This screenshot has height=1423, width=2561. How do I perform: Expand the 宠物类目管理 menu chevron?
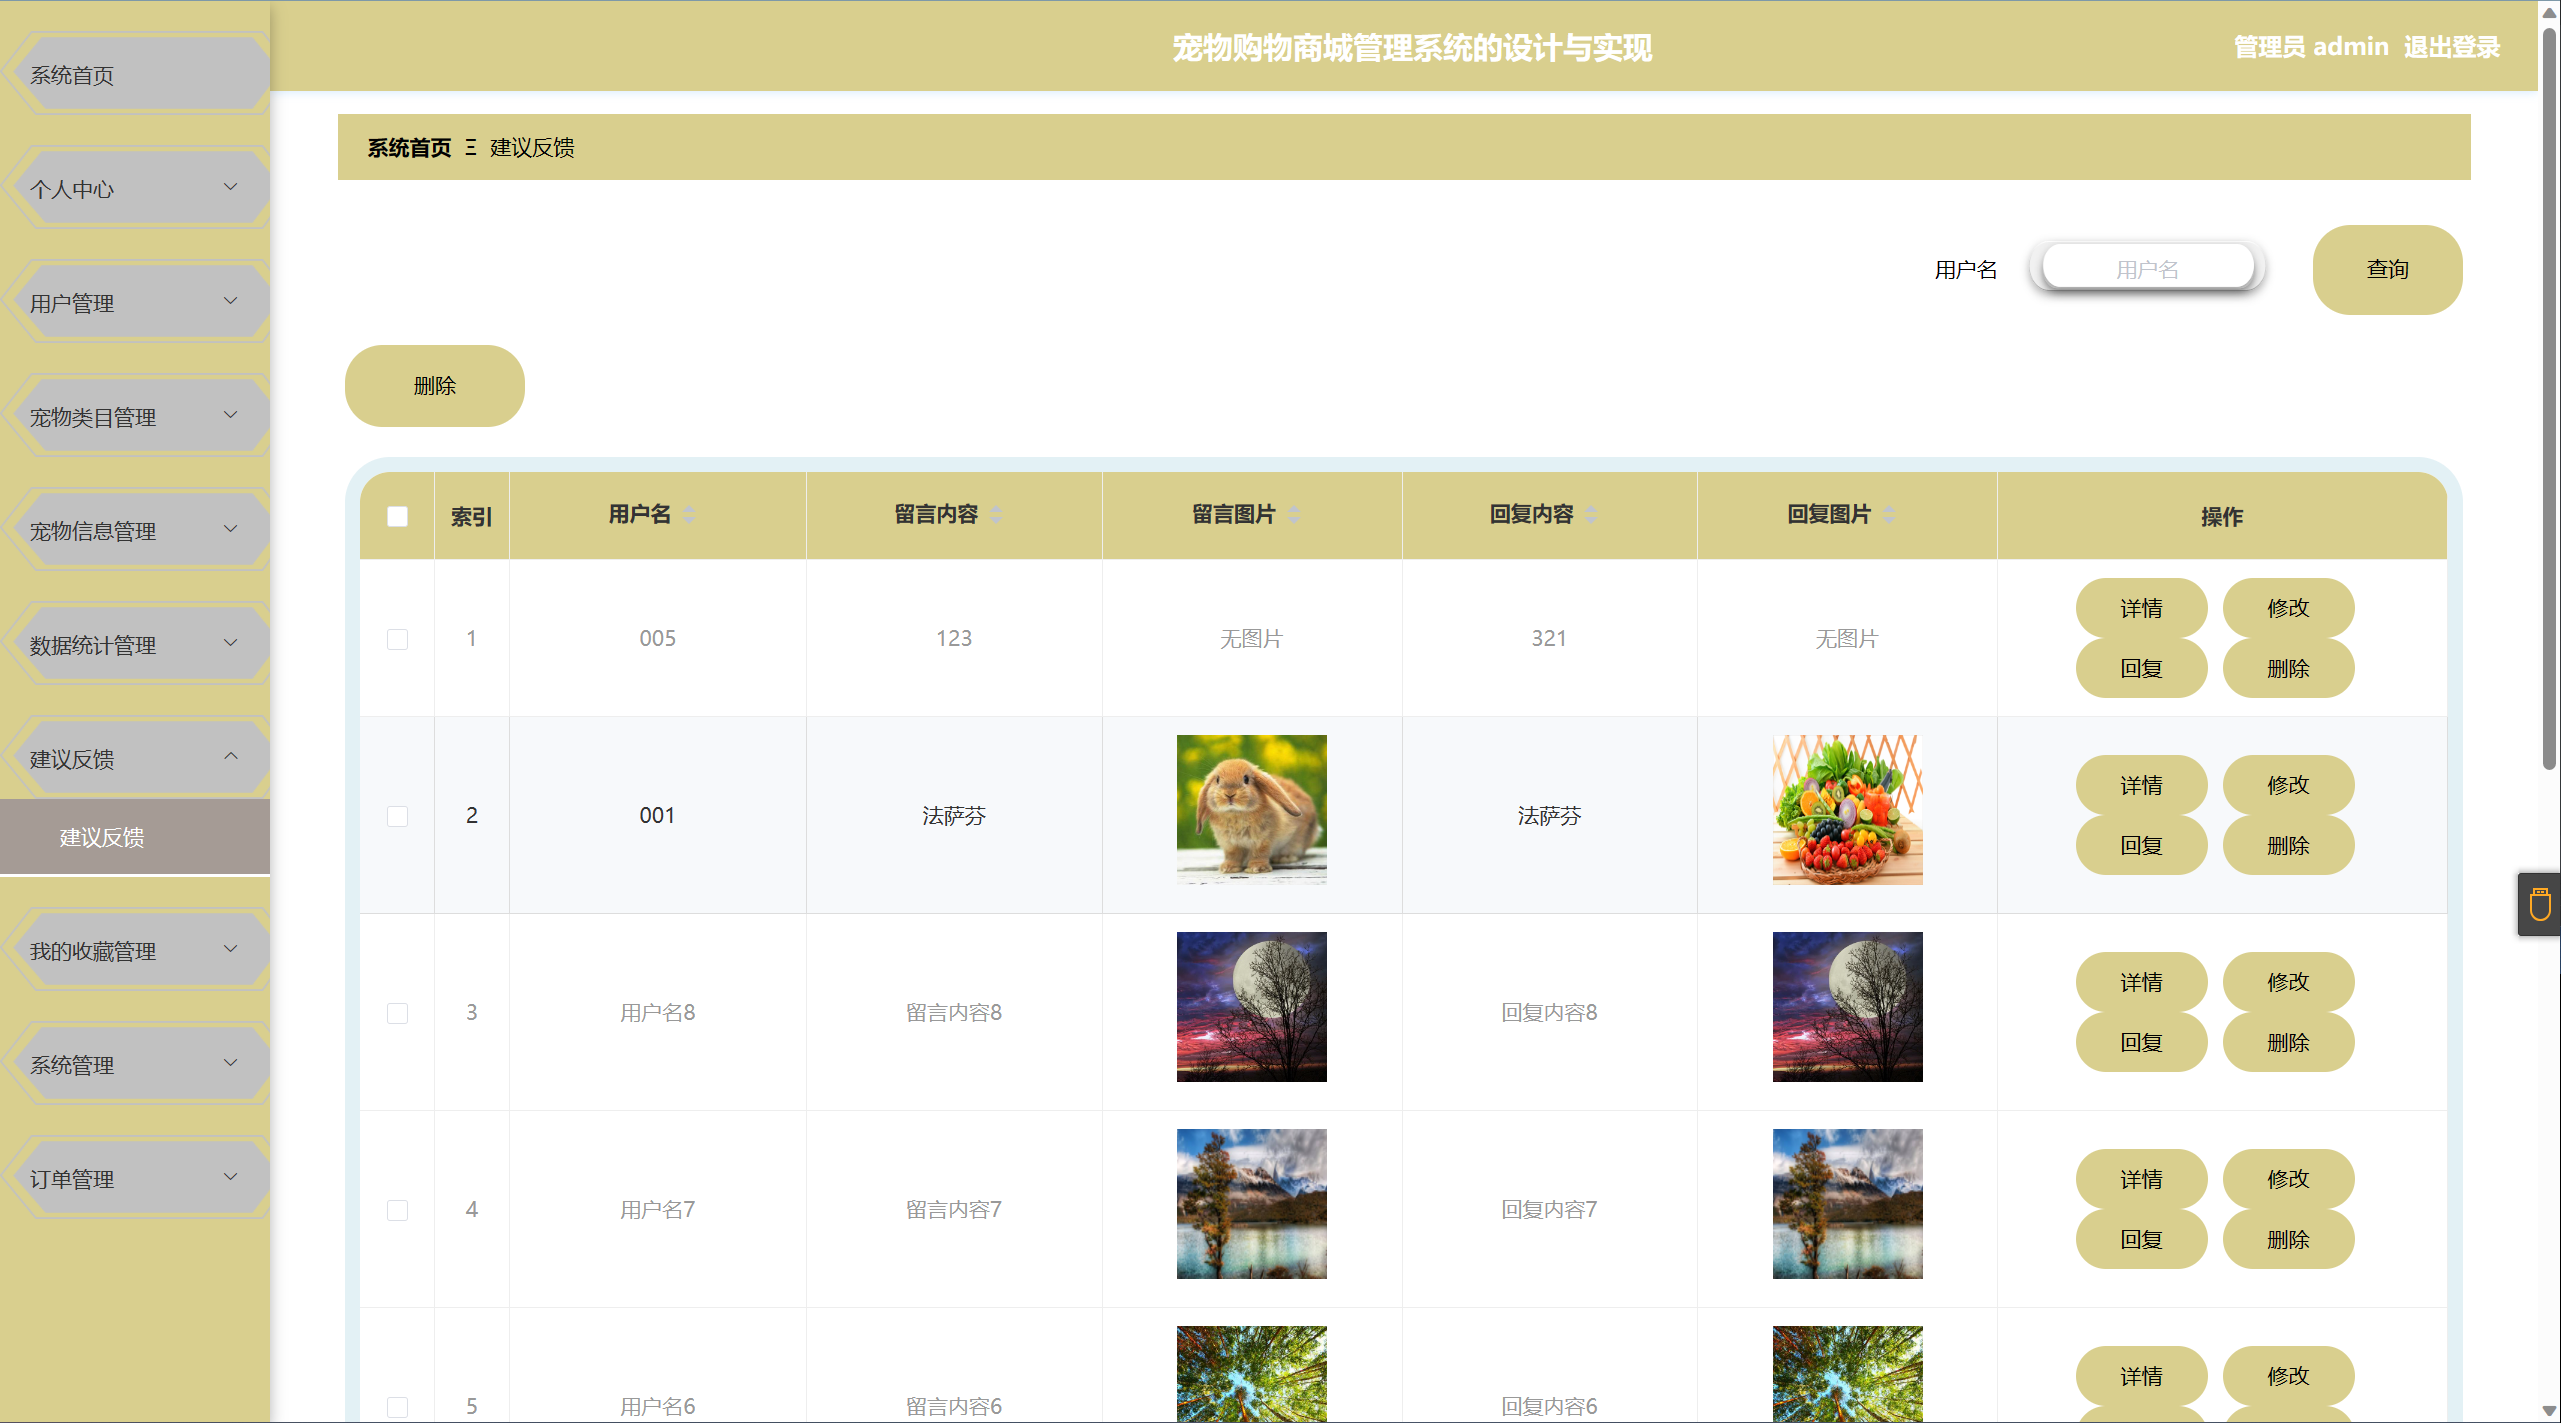[231, 415]
